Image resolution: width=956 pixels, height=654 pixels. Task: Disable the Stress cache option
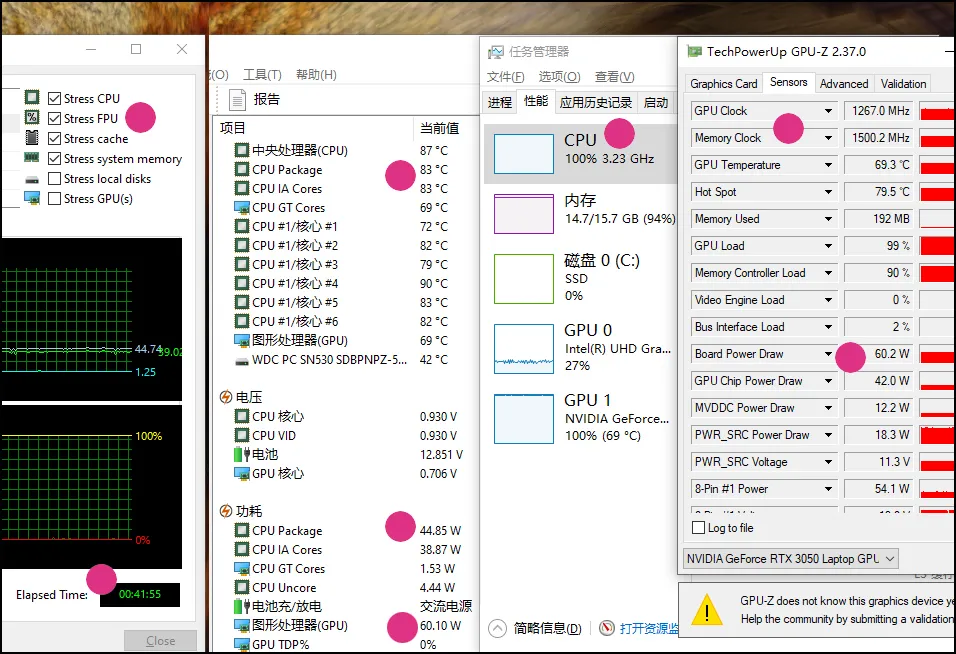pyautogui.click(x=54, y=138)
